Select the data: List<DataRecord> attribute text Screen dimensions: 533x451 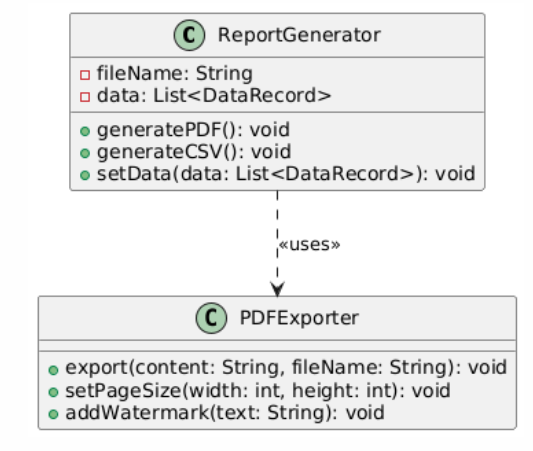[214, 96]
